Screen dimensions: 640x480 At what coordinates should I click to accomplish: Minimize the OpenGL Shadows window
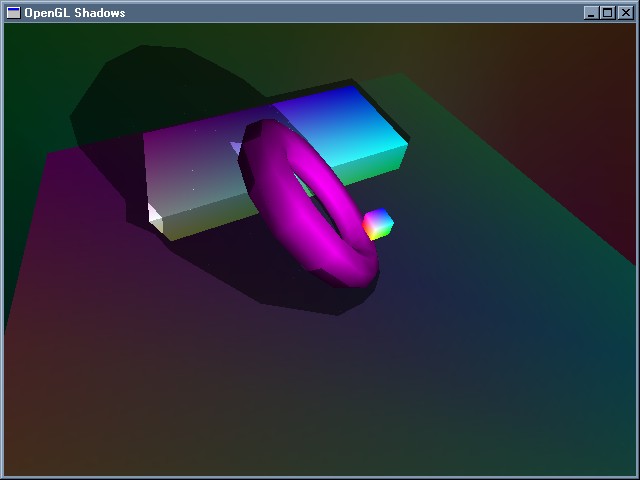point(591,13)
